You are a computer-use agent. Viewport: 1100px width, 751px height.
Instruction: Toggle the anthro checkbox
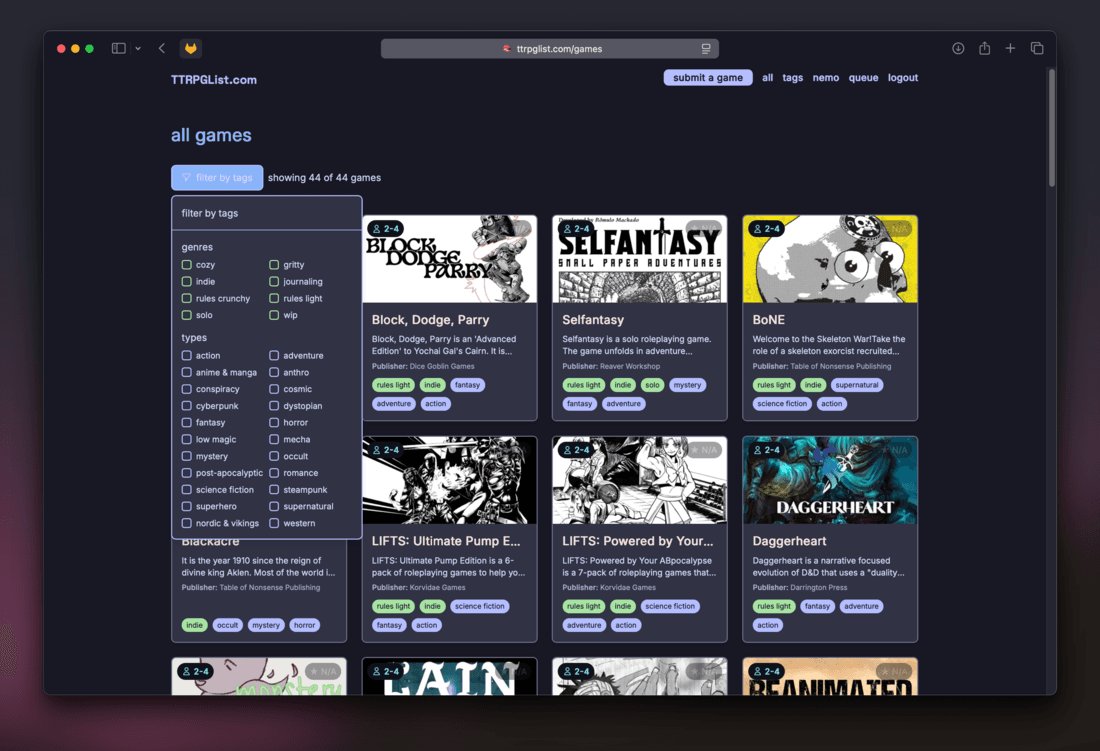point(274,372)
